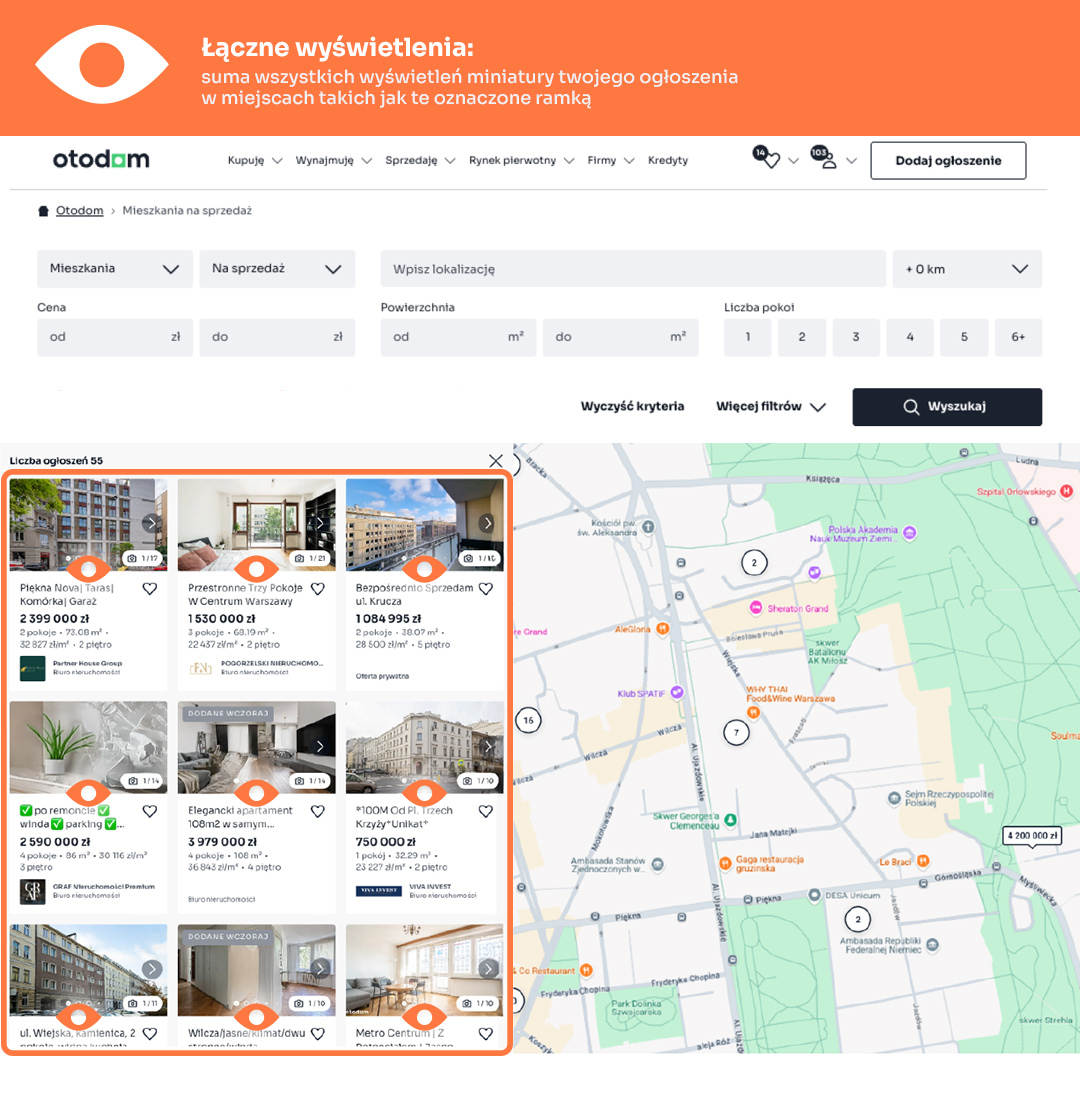This screenshot has width=1080, height=1094.
Task: Open the Kupuję menu
Action: tap(254, 160)
